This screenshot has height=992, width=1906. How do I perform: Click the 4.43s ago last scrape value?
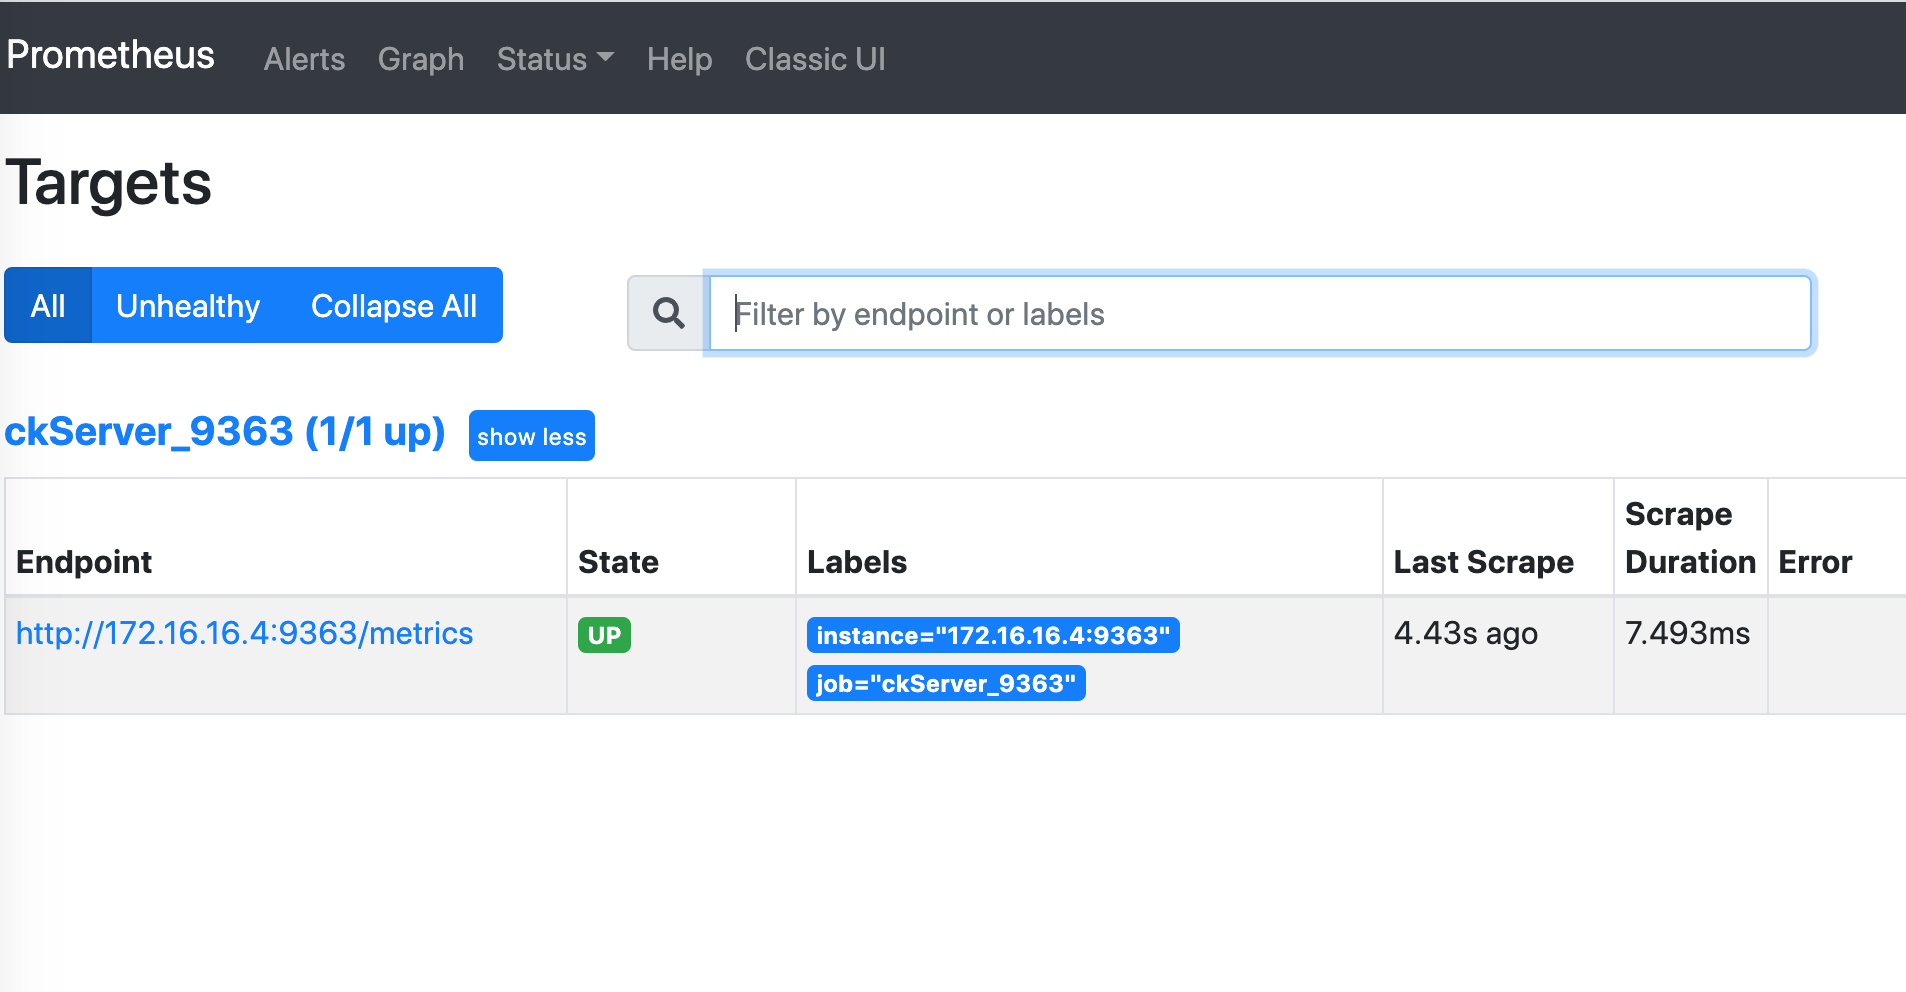pyautogui.click(x=1466, y=633)
